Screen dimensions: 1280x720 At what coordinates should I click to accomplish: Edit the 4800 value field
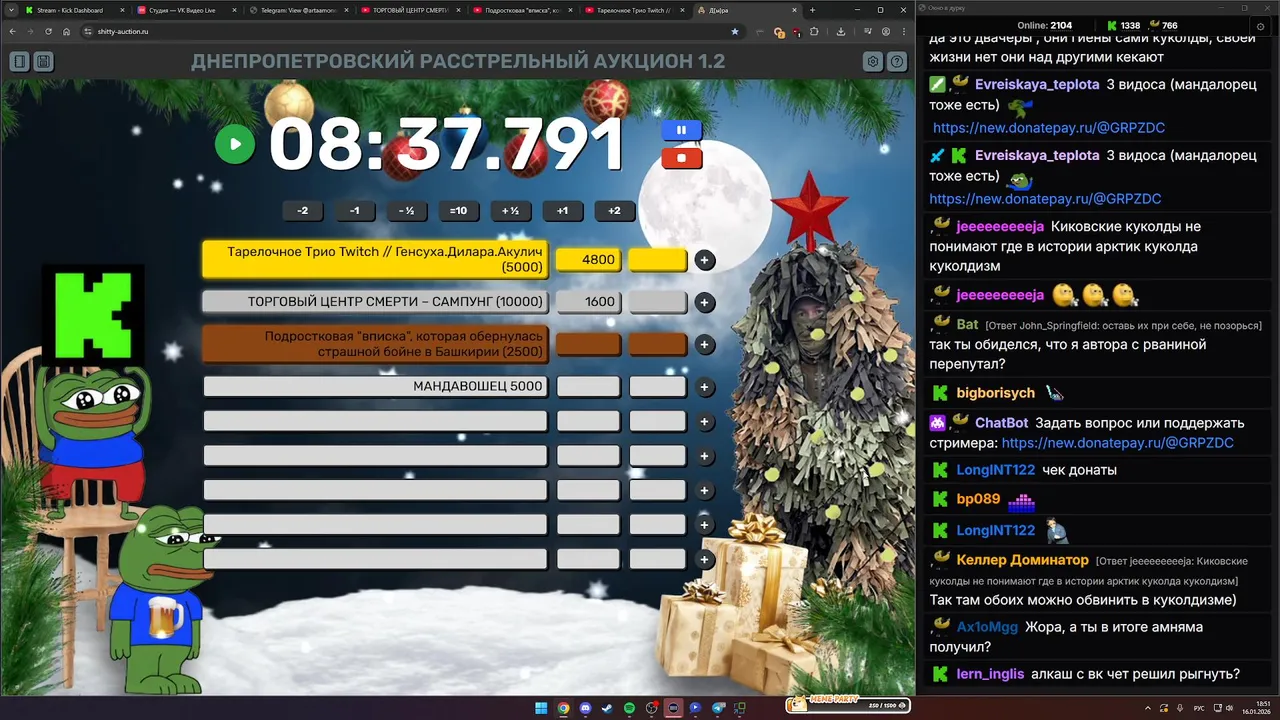coord(588,260)
